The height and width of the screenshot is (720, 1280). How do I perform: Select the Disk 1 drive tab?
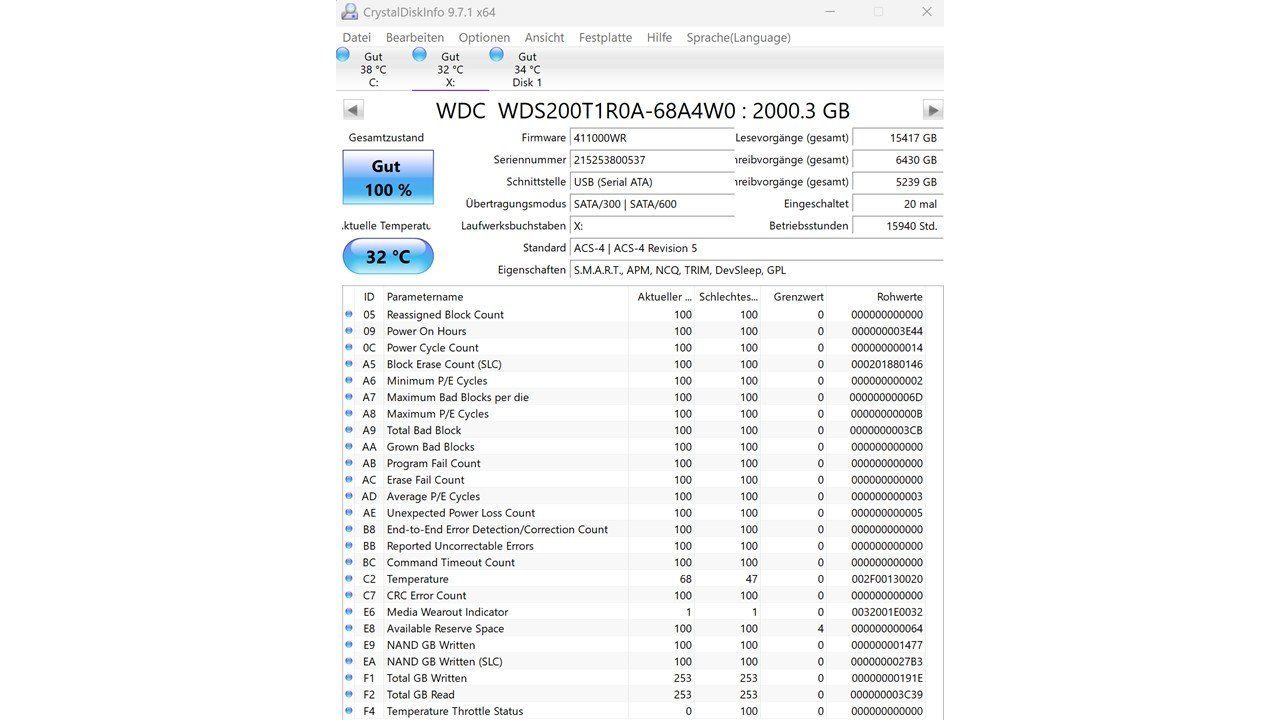(x=527, y=69)
